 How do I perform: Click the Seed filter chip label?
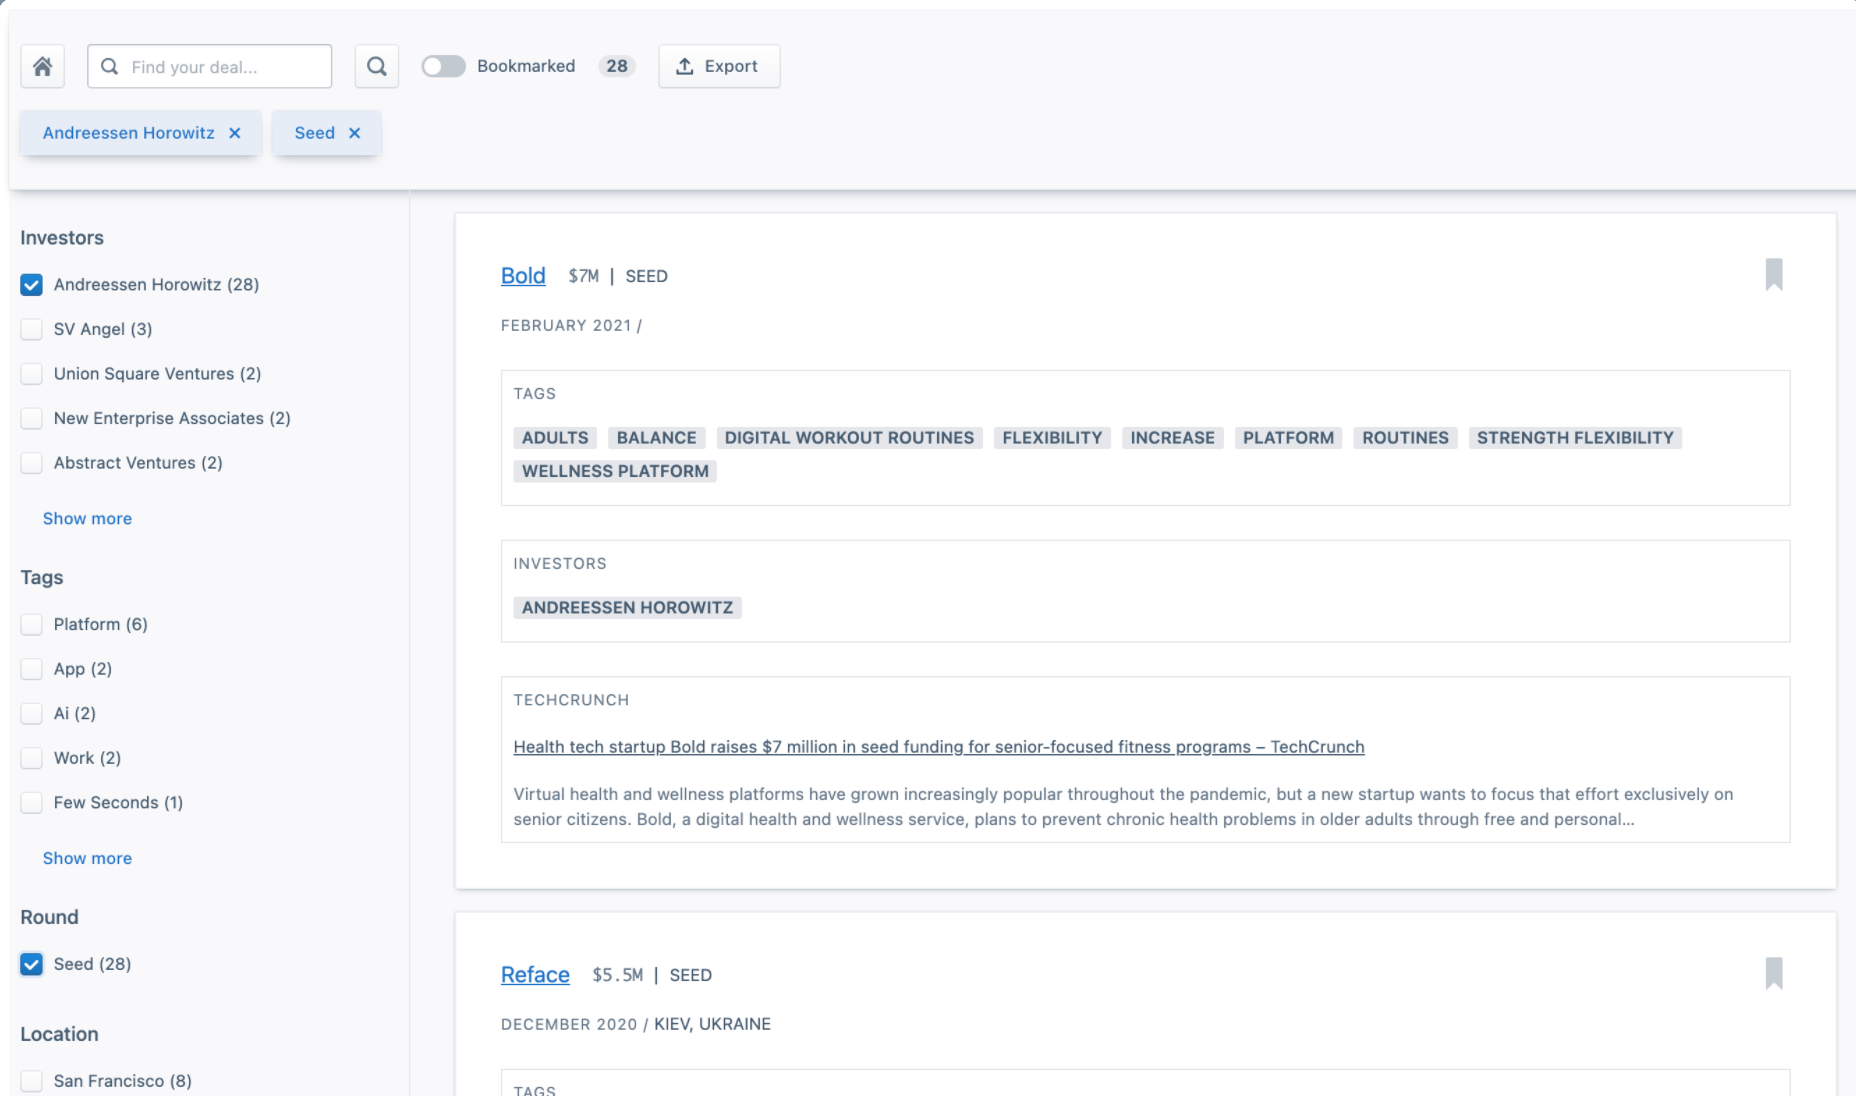pos(314,133)
